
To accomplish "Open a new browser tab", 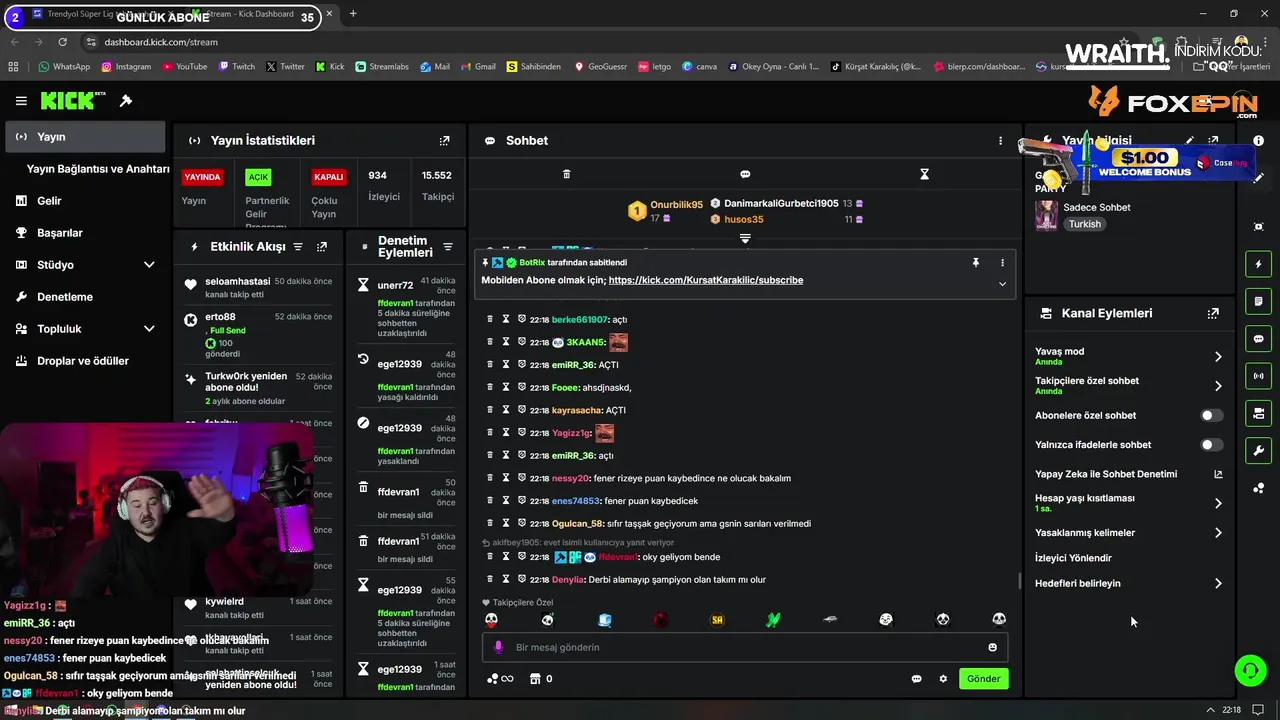I will tap(353, 14).
